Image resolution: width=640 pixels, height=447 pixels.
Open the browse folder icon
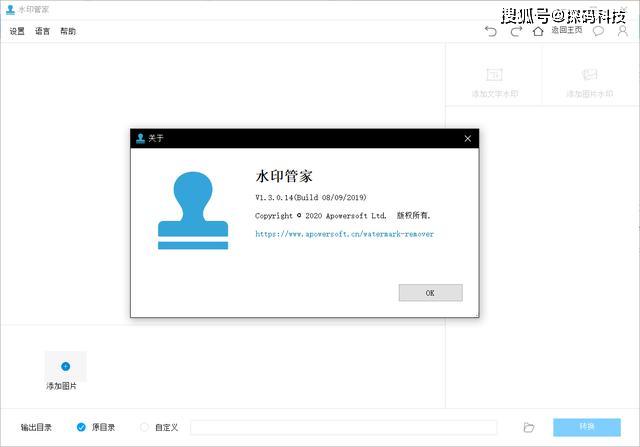(529, 427)
